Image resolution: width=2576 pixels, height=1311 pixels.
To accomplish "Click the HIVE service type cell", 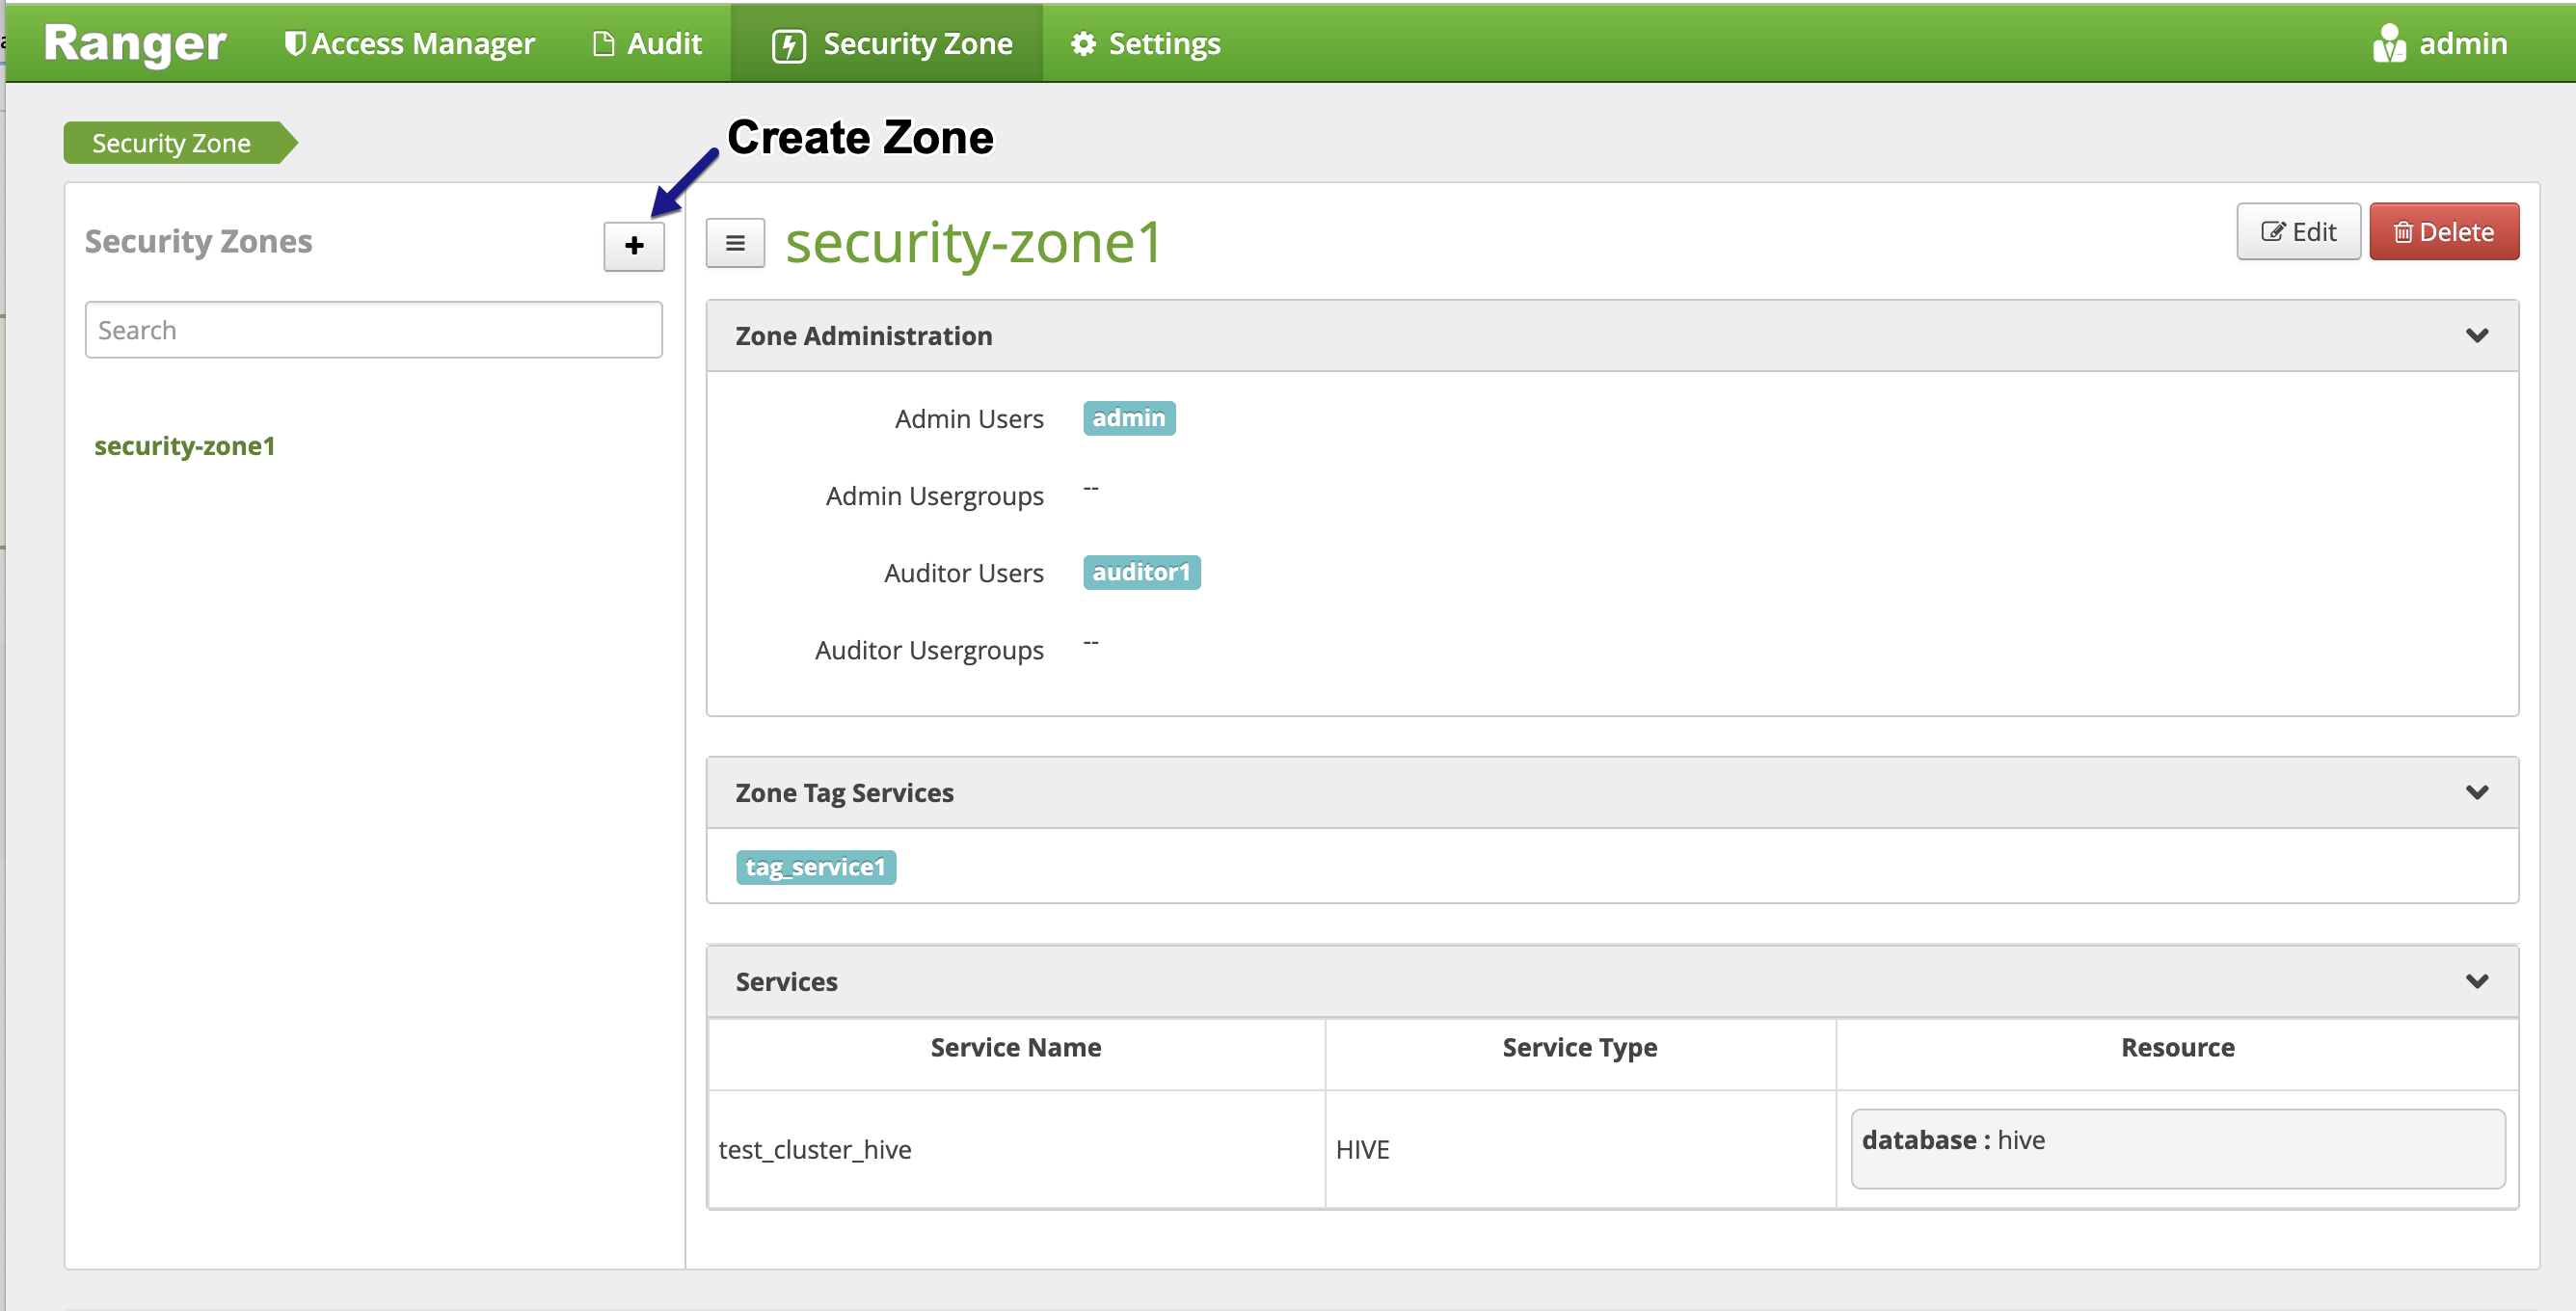I will (x=1580, y=1150).
